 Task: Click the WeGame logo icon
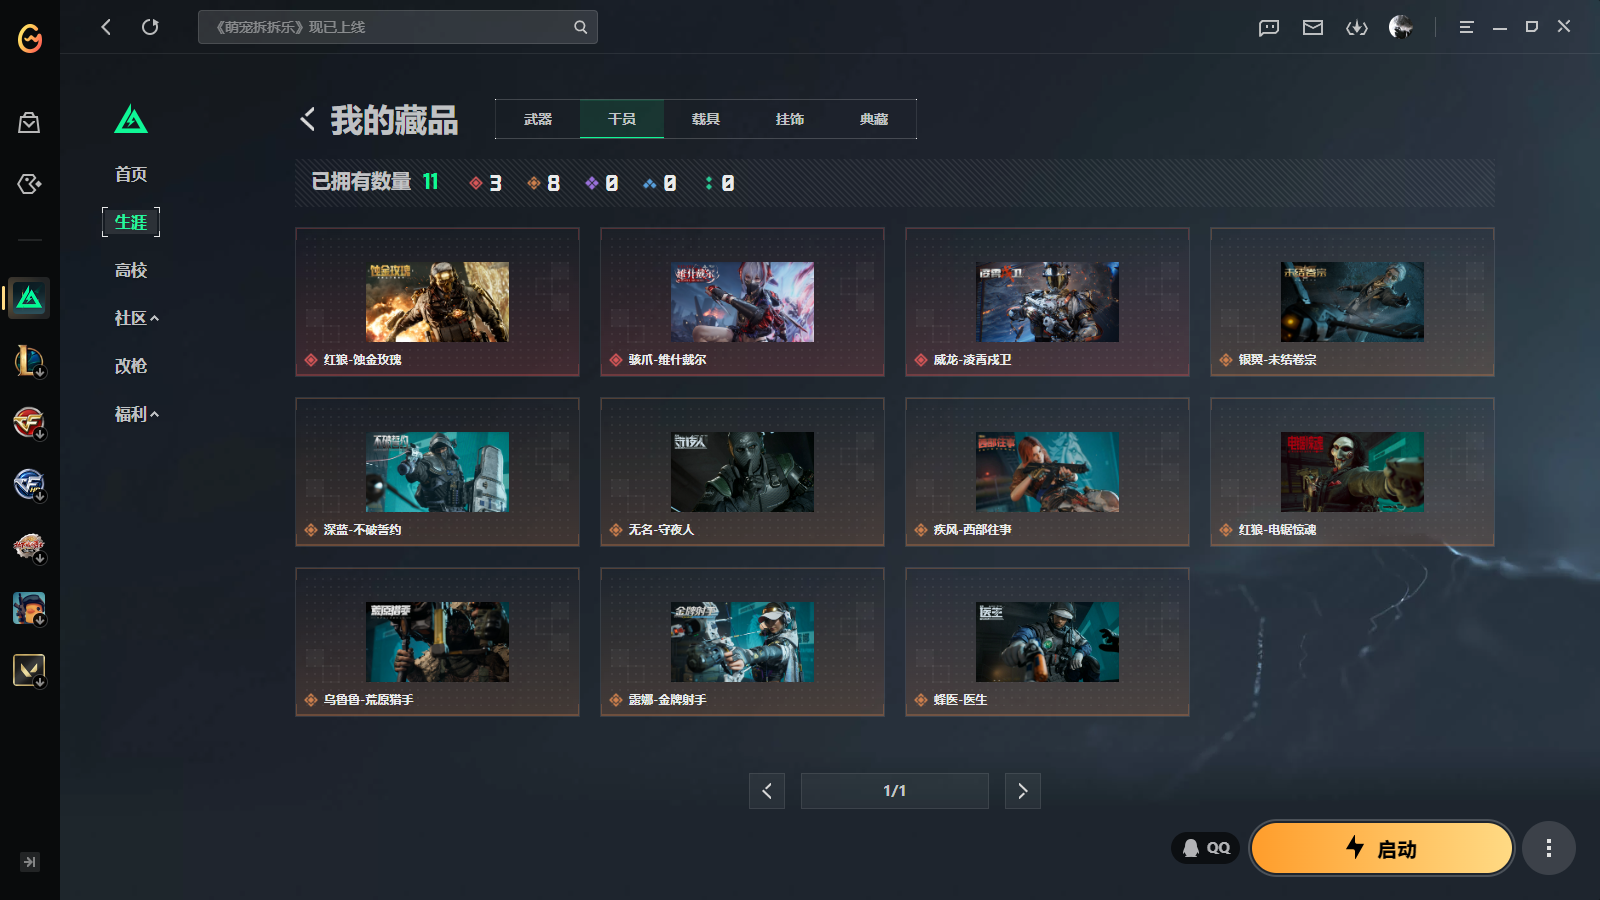tap(30, 38)
